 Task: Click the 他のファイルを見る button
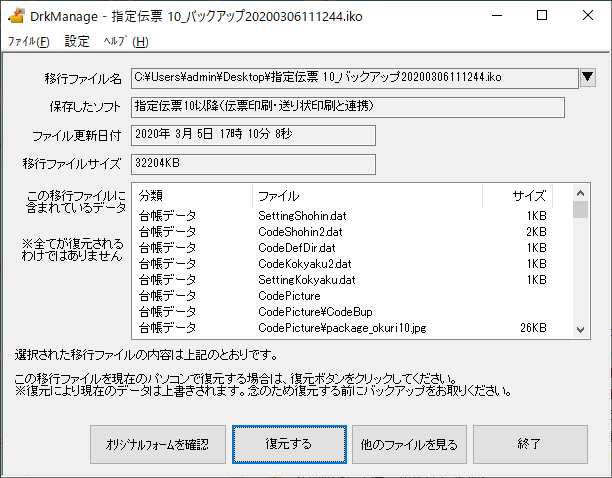click(x=409, y=444)
